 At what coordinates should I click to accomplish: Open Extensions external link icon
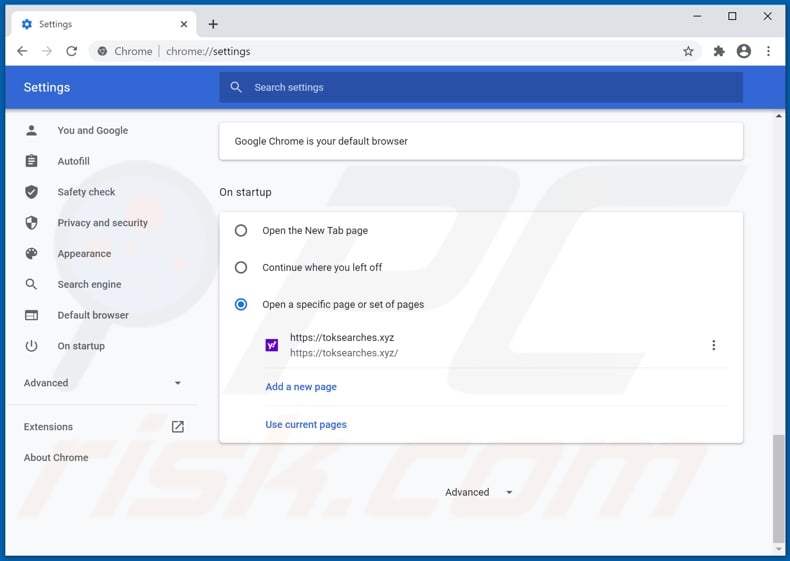177,427
